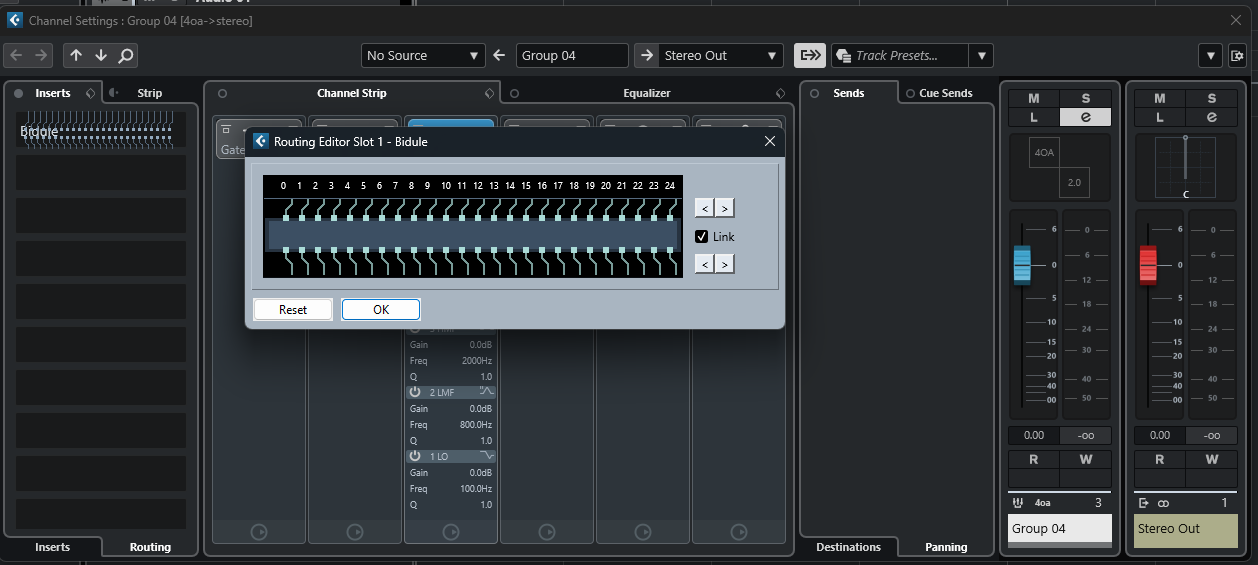Toggle power on the 1 LO EQ band
Image resolution: width=1258 pixels, height=565 pixels.
(x=415, y=456)
